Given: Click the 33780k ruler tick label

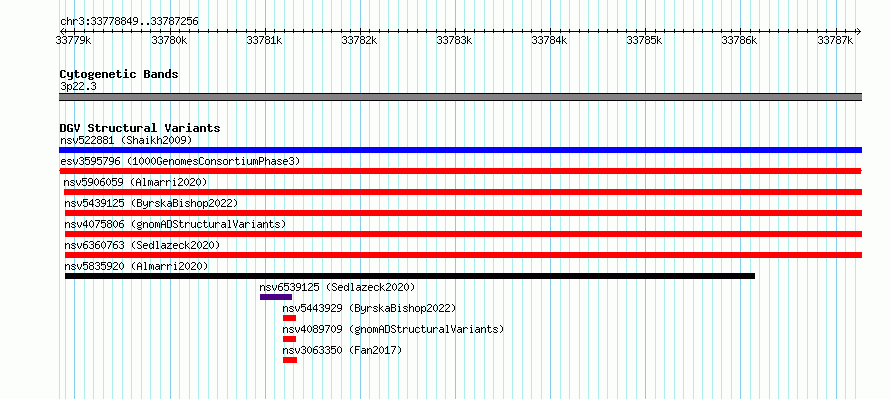Looking at the screenshot, I should coord(169,40).
